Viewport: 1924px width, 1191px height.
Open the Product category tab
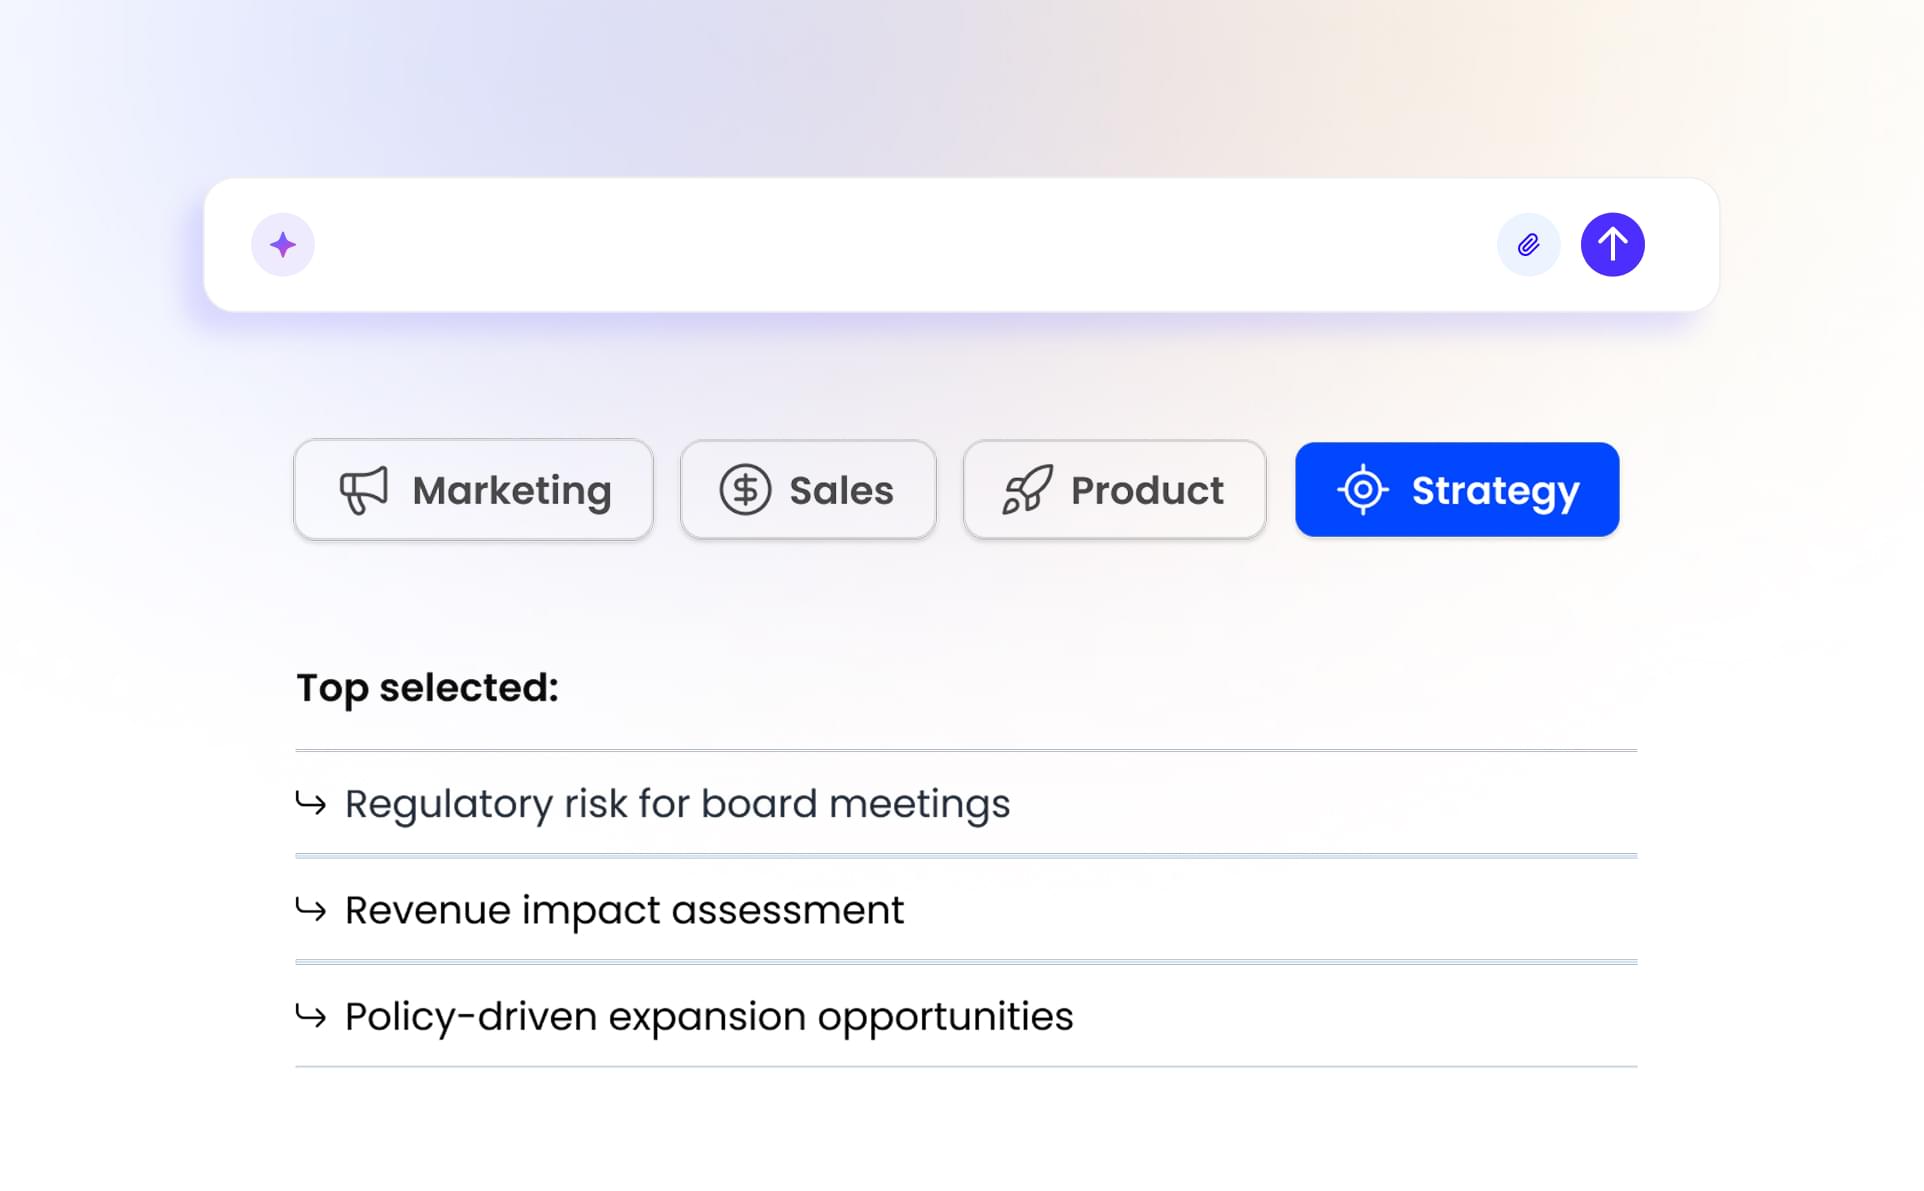tap(1114, 490)
